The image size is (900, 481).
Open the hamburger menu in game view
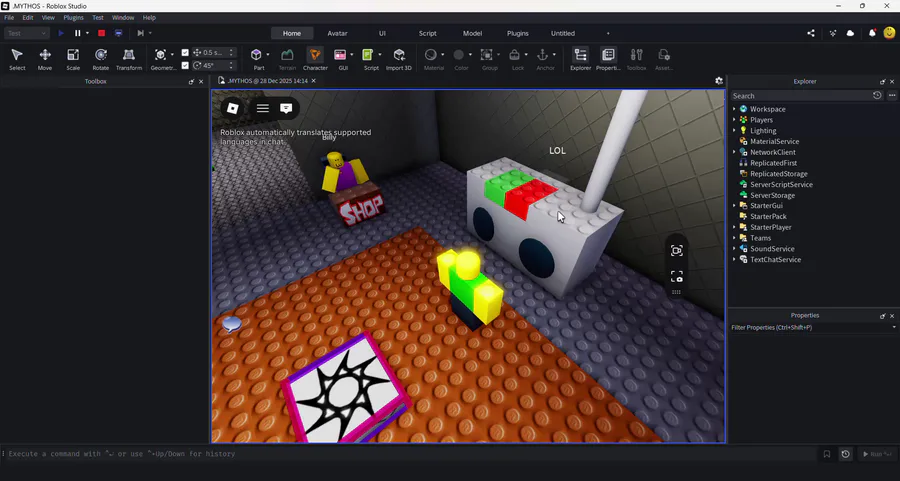point(262,108)
